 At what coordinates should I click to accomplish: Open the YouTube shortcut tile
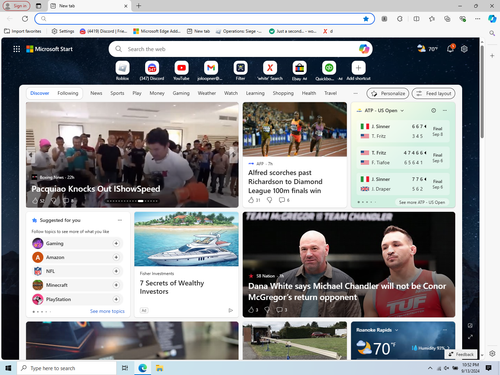(181, 68)
